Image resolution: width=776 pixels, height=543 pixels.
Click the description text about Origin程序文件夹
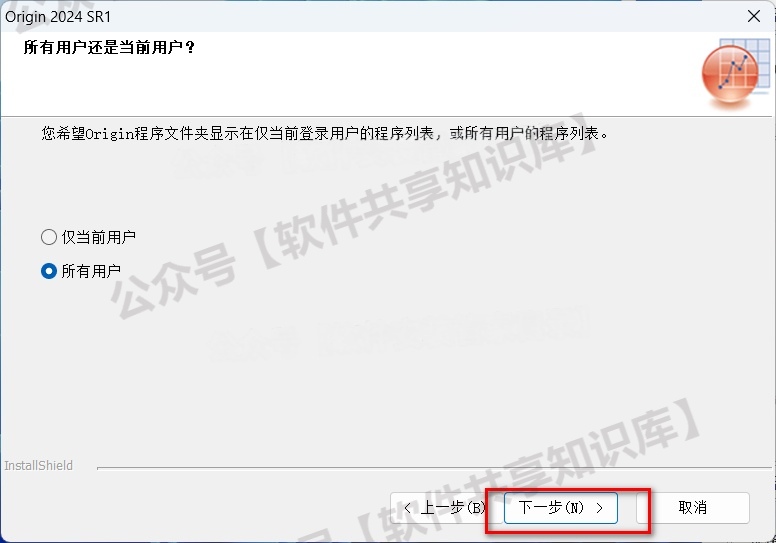(325, 134)
